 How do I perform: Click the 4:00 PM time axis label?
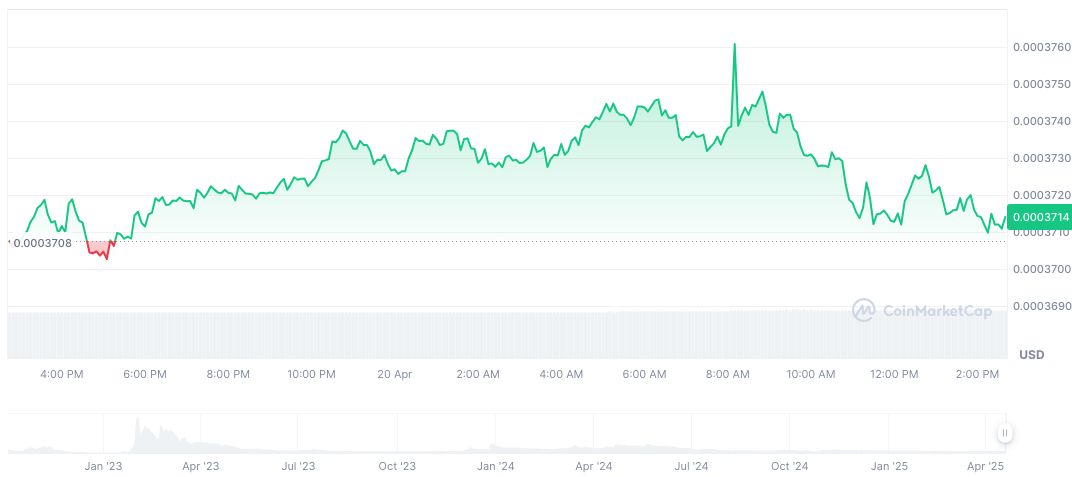61,375
